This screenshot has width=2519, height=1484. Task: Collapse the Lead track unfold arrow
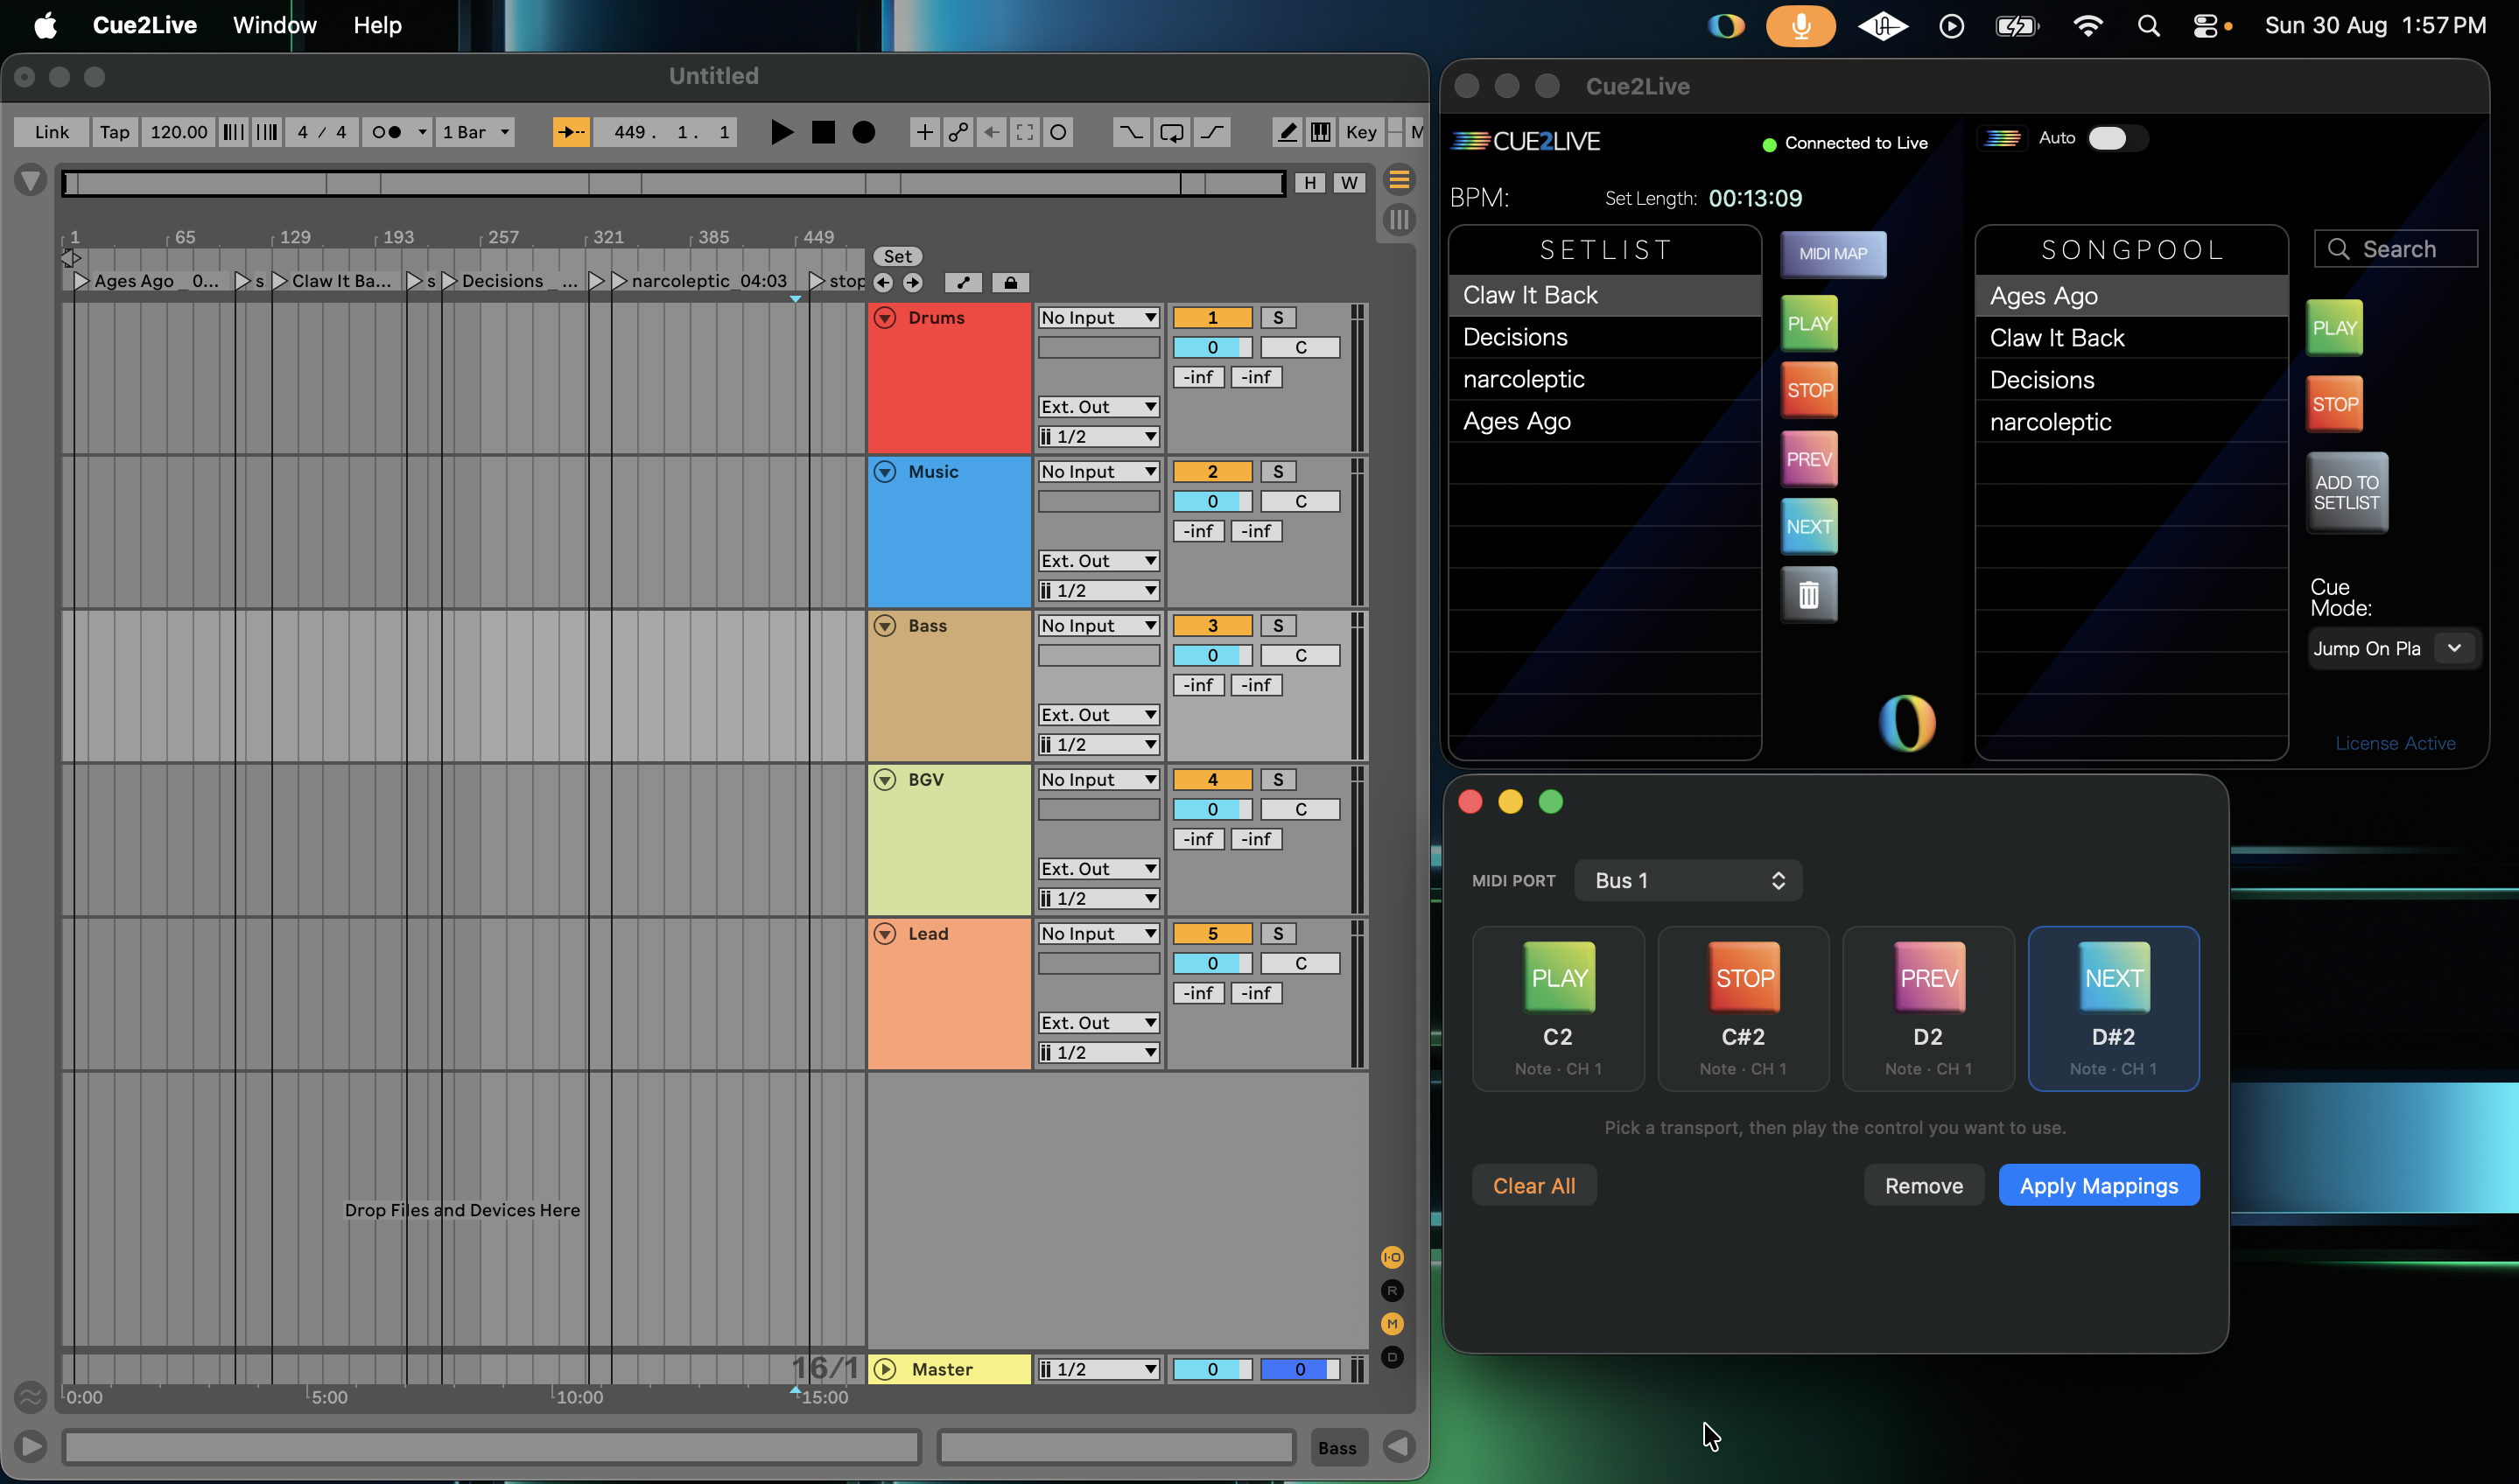click(x=885, y=934)
